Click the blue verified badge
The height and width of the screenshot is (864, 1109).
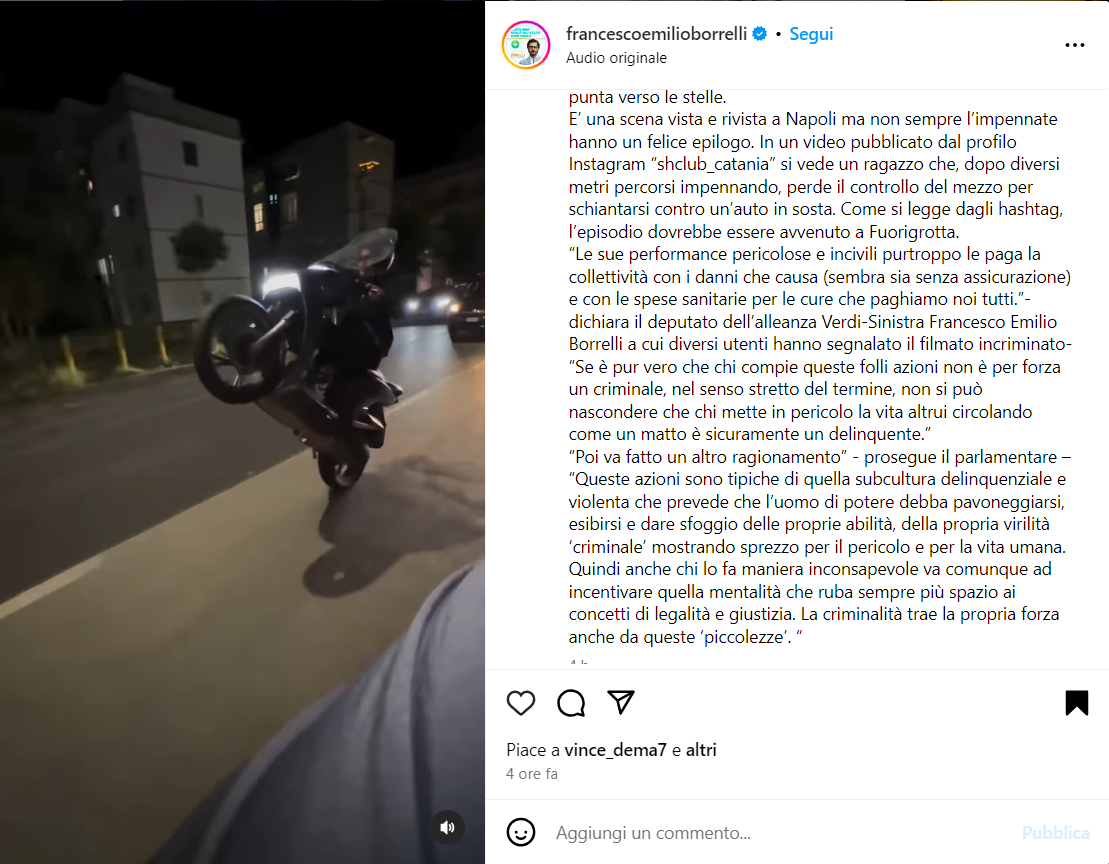coord(760,34)
